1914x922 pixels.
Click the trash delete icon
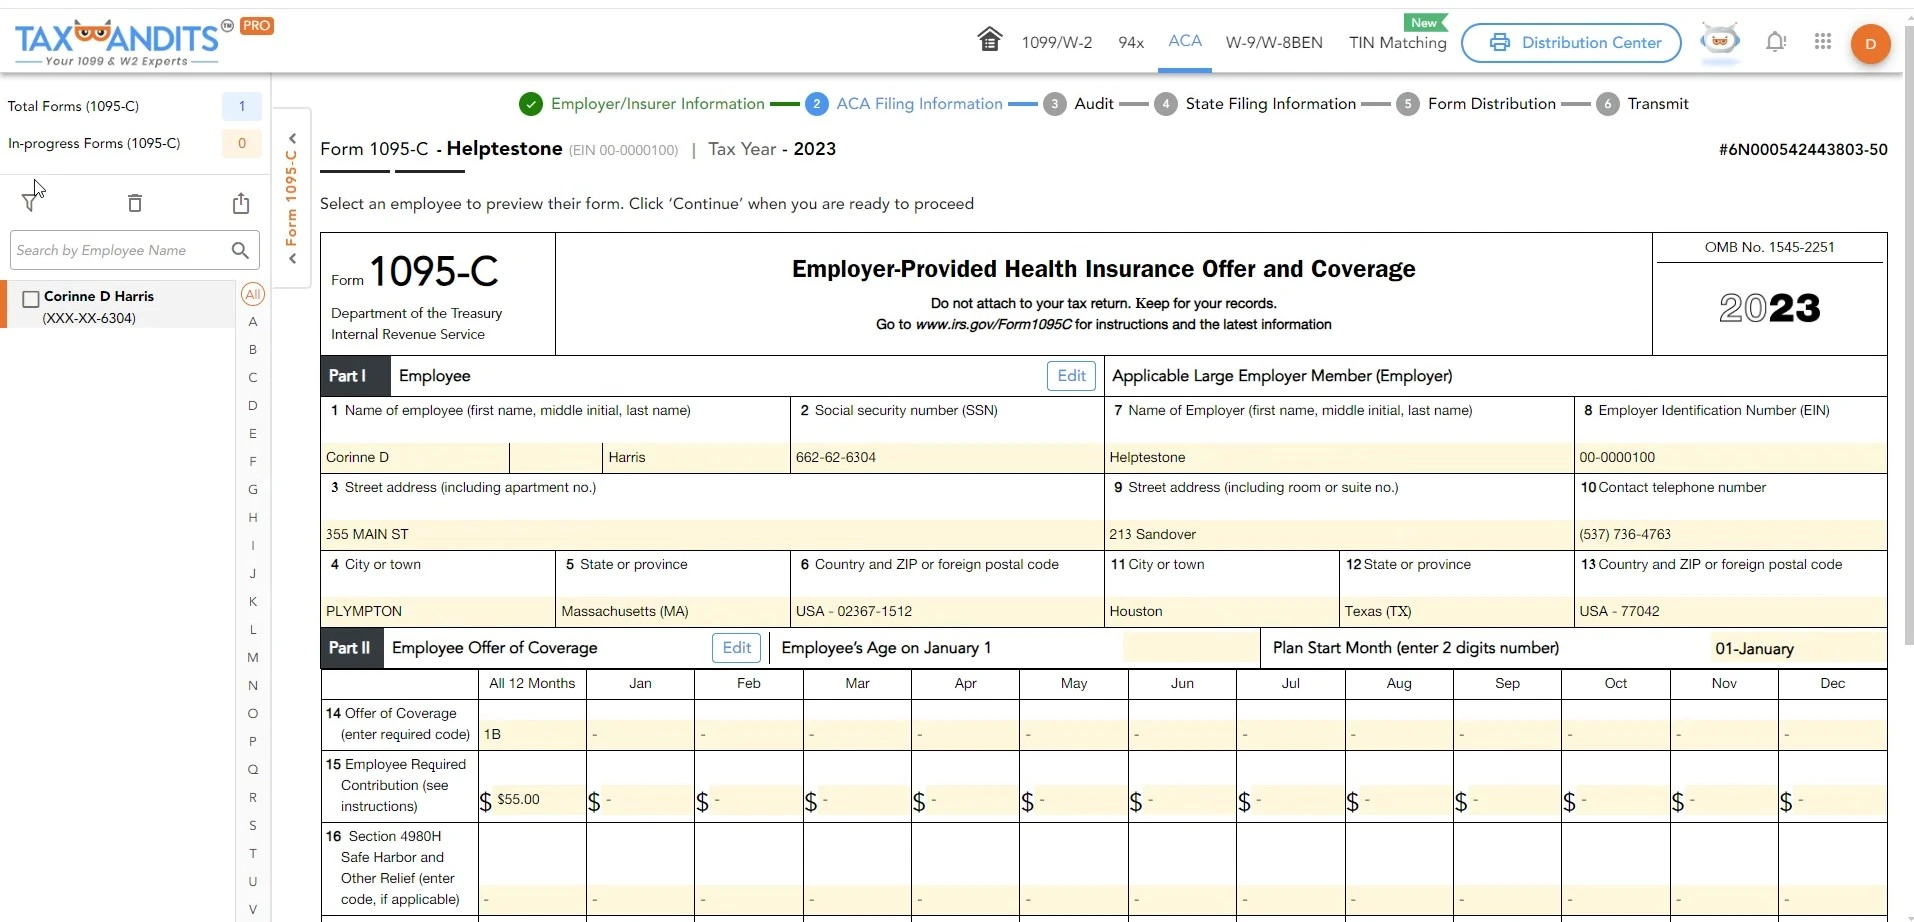[x=135, y=203]
